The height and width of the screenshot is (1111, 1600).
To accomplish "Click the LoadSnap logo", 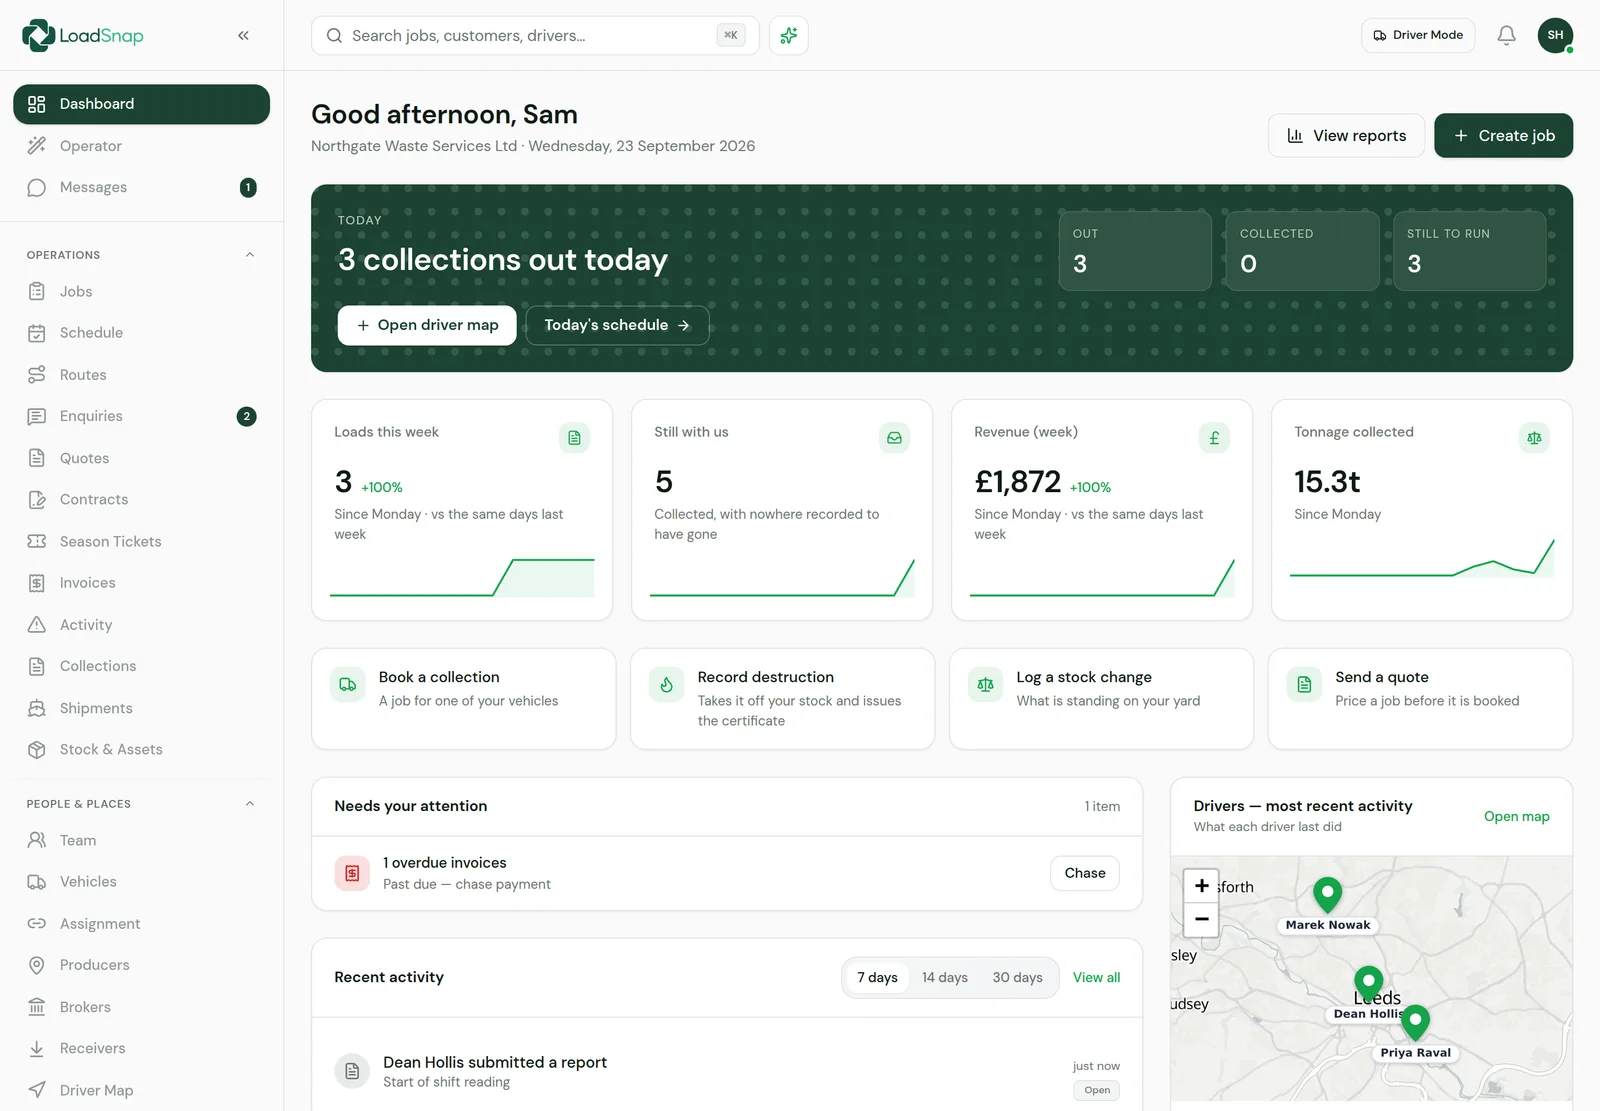I will point(83,35).
